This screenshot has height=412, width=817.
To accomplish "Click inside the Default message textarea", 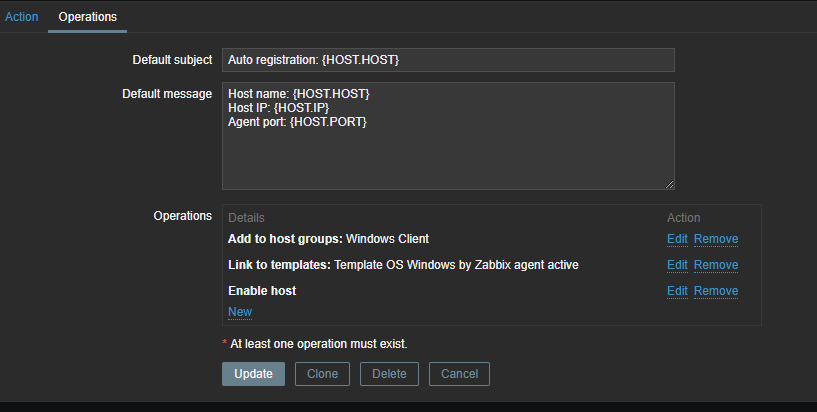I will tap(448, 136).
